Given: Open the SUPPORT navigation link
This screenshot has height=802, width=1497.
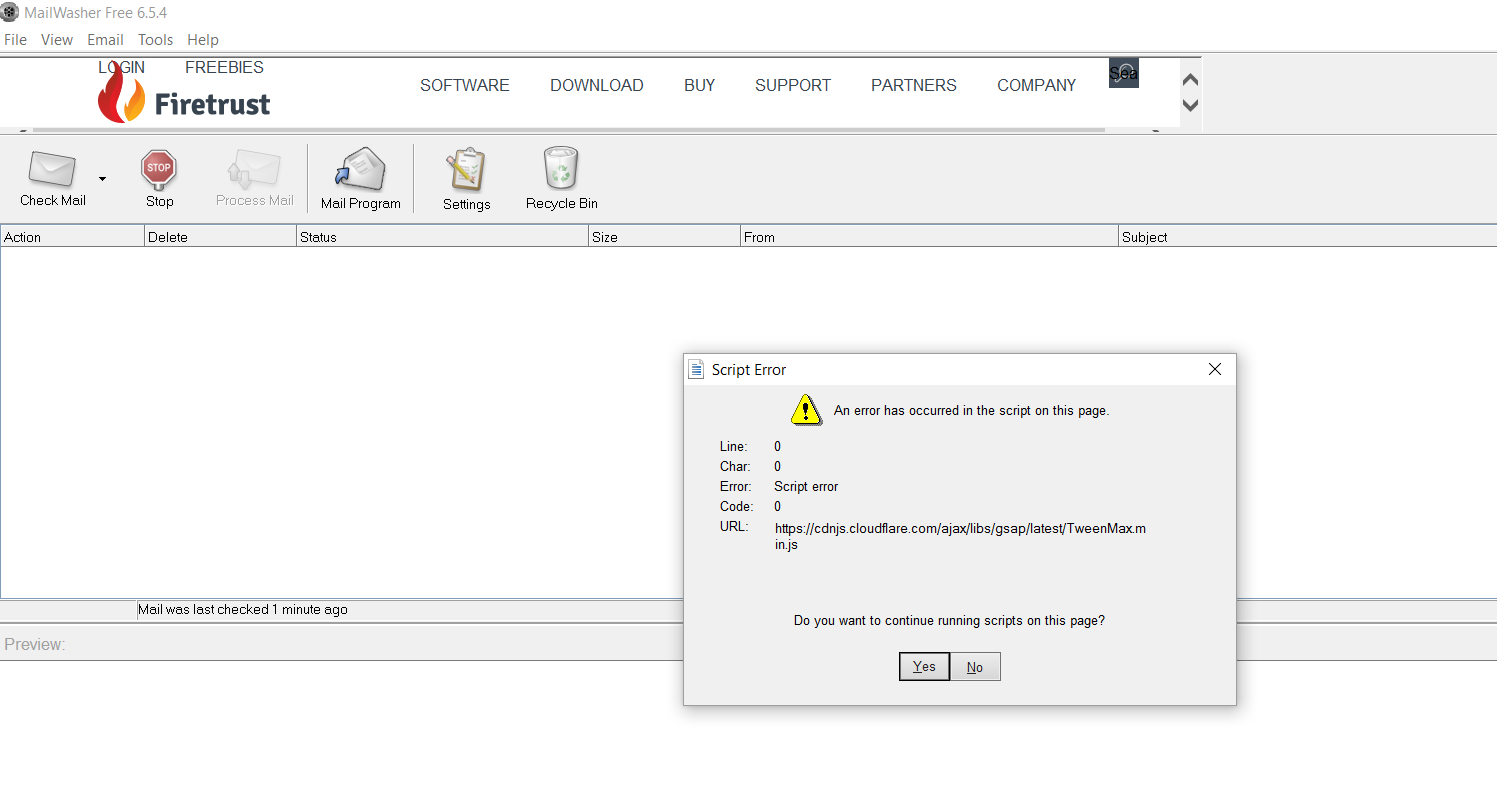Looking at the screenshot, I should pyautogui.click(x=793, y=86).
